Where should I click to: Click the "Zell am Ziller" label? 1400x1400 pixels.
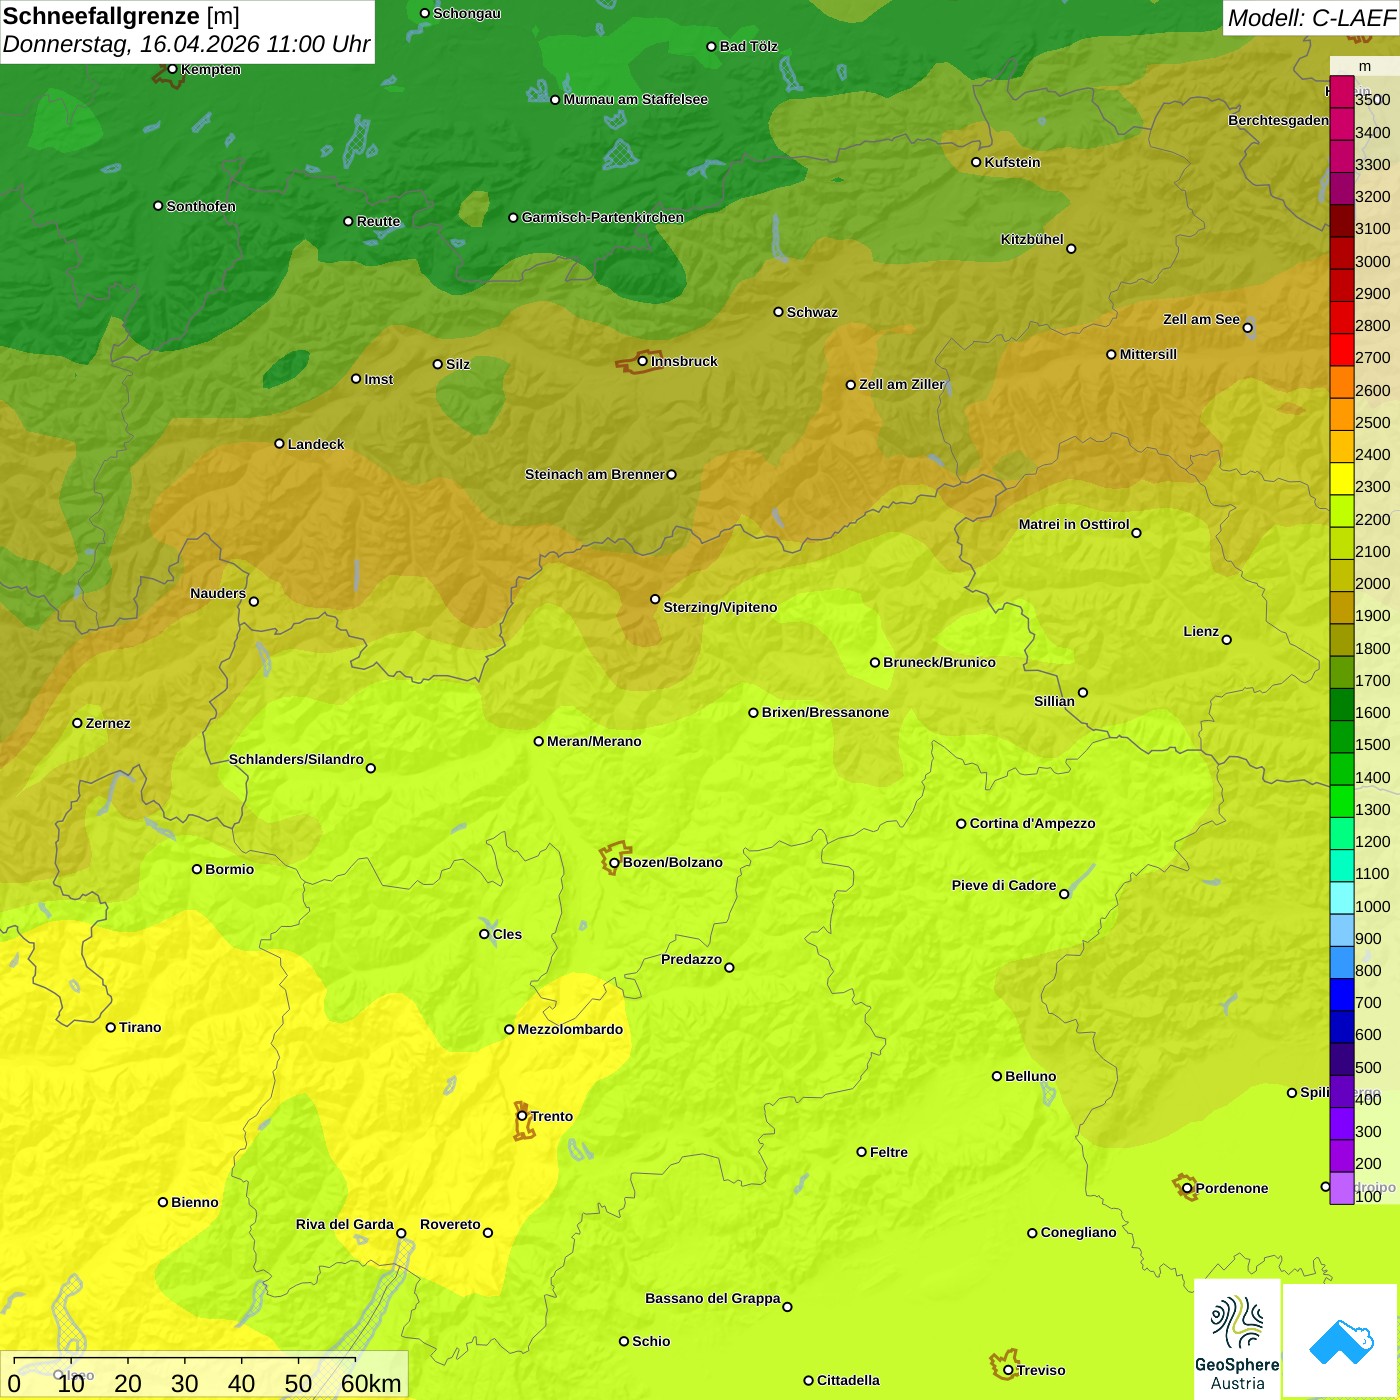click(902, 384)
